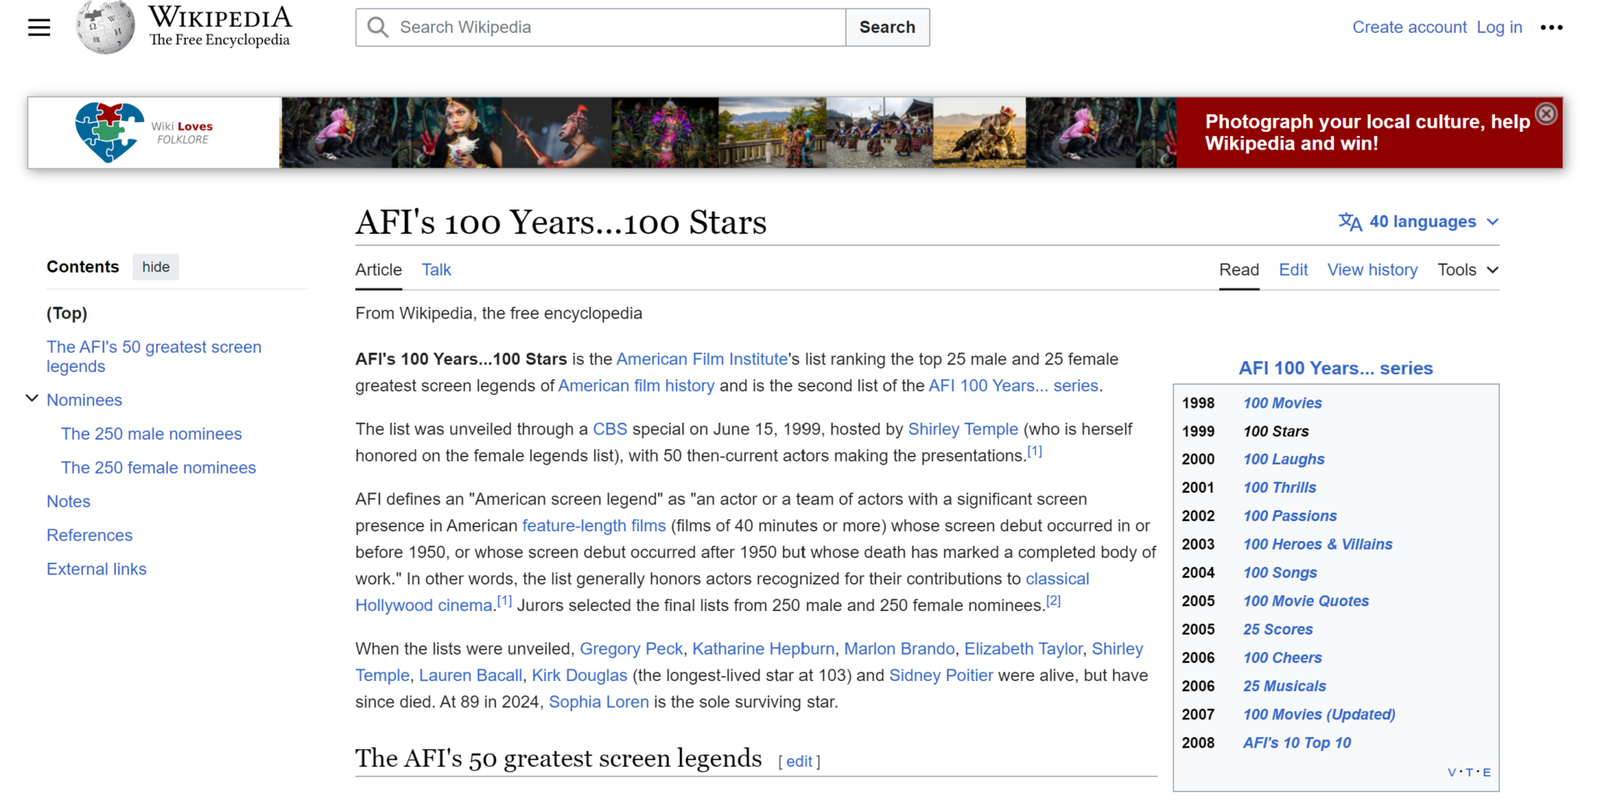Image resolution: width=1600 pixels, height=808 pixels.
Task: Switch to the Talk tab
Action: [x=436, y=270]
